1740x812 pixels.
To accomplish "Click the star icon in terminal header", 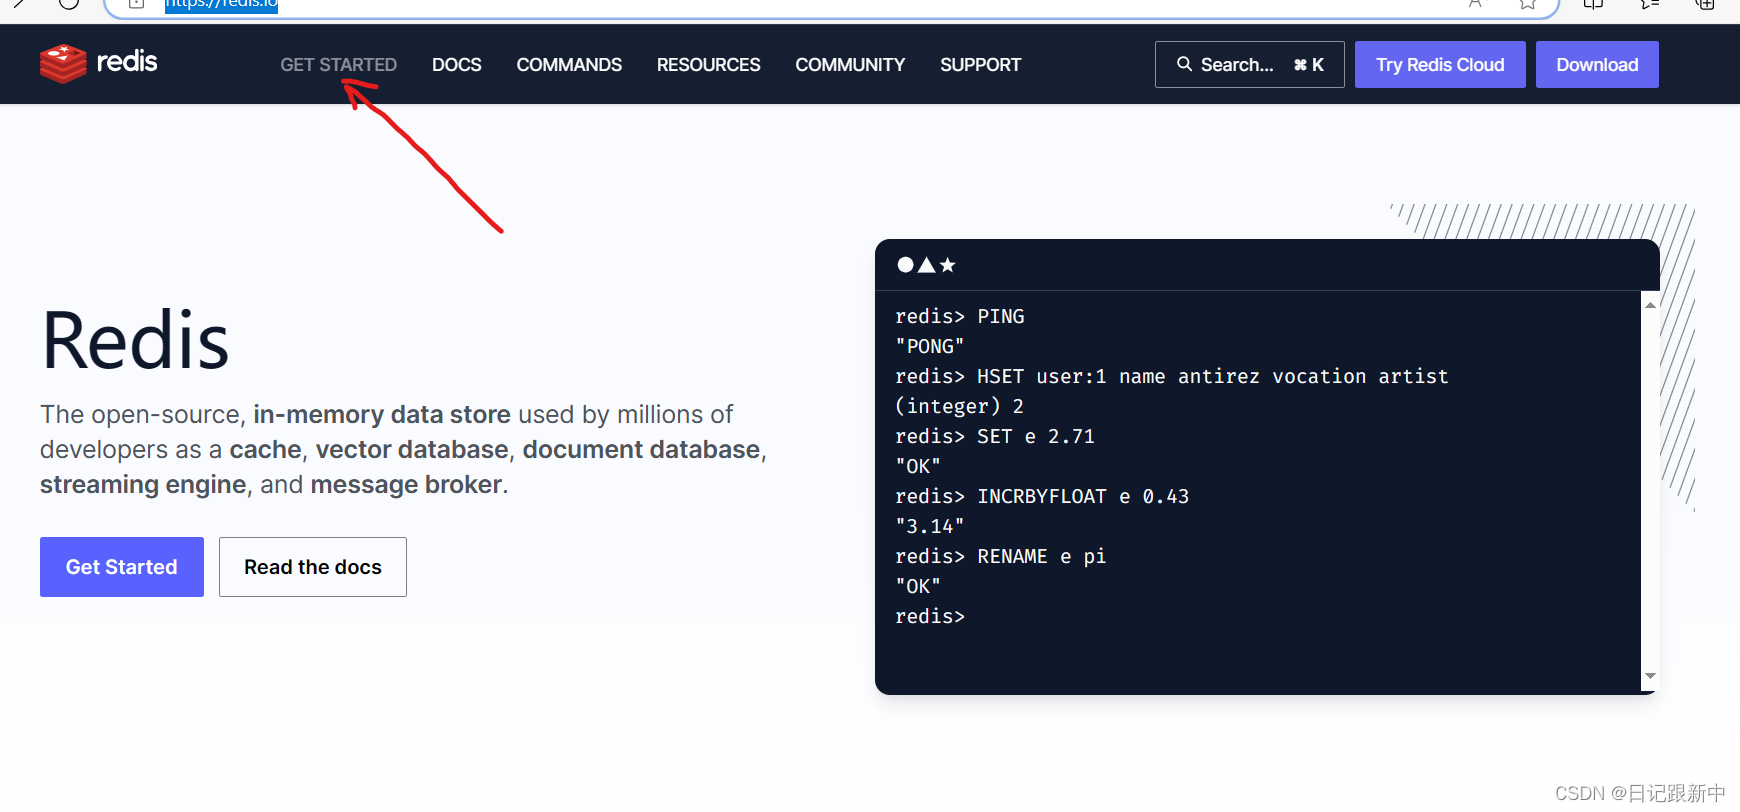I will click(x=947, y=265).
